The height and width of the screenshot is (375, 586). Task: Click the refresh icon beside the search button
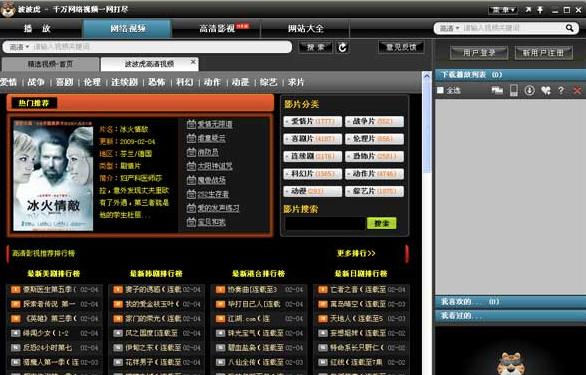point(343,47)
